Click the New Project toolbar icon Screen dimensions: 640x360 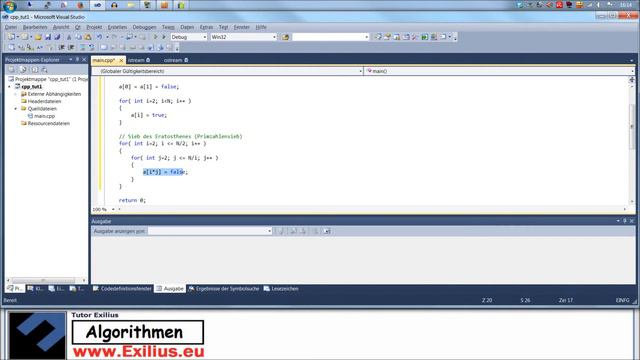(x=11, y=37)
